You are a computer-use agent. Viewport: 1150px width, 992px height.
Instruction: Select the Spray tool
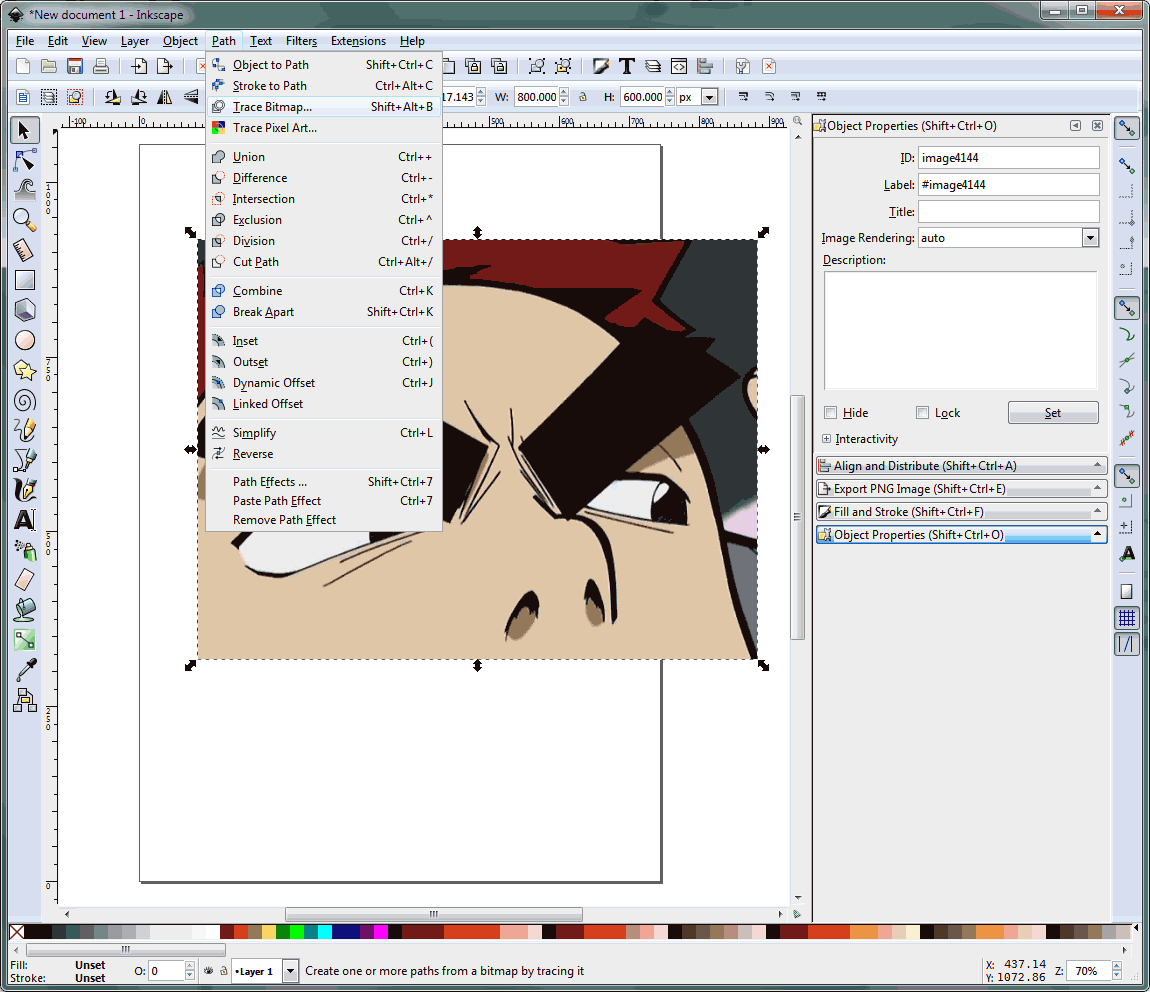[24, 550]
